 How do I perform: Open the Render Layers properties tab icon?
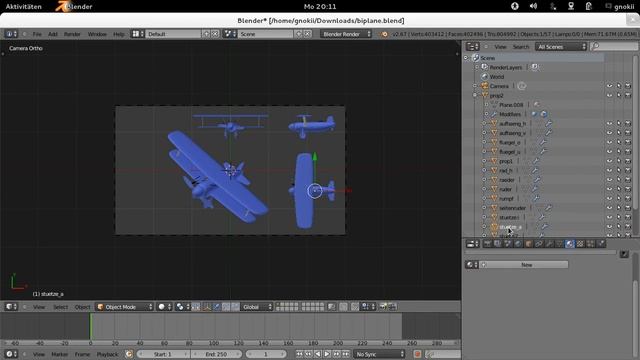click(498, 244)
